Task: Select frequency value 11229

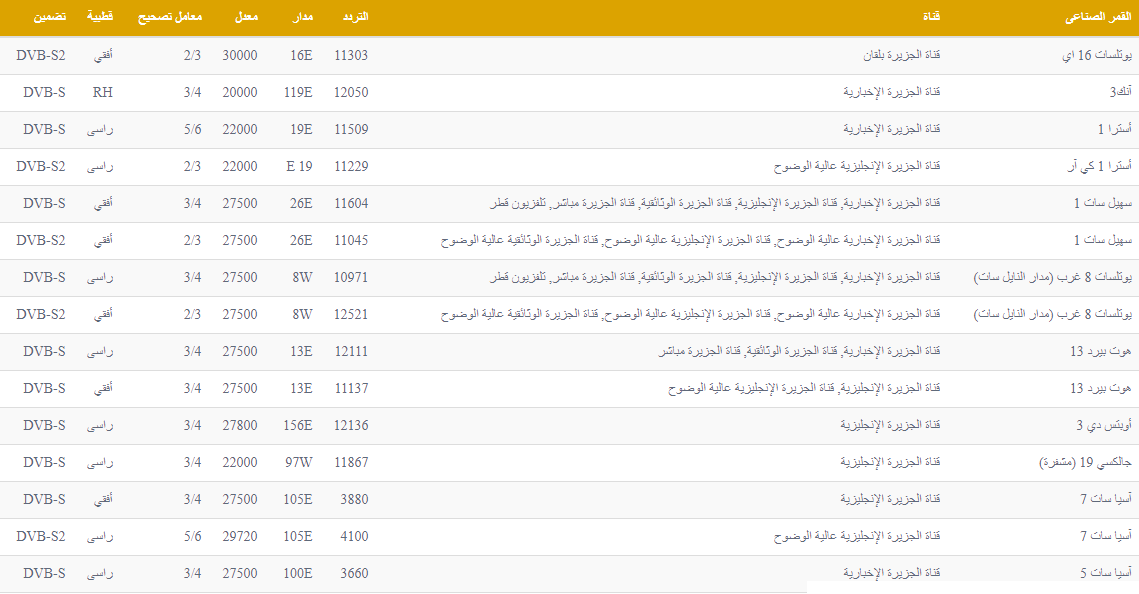Action: [351, 166]
